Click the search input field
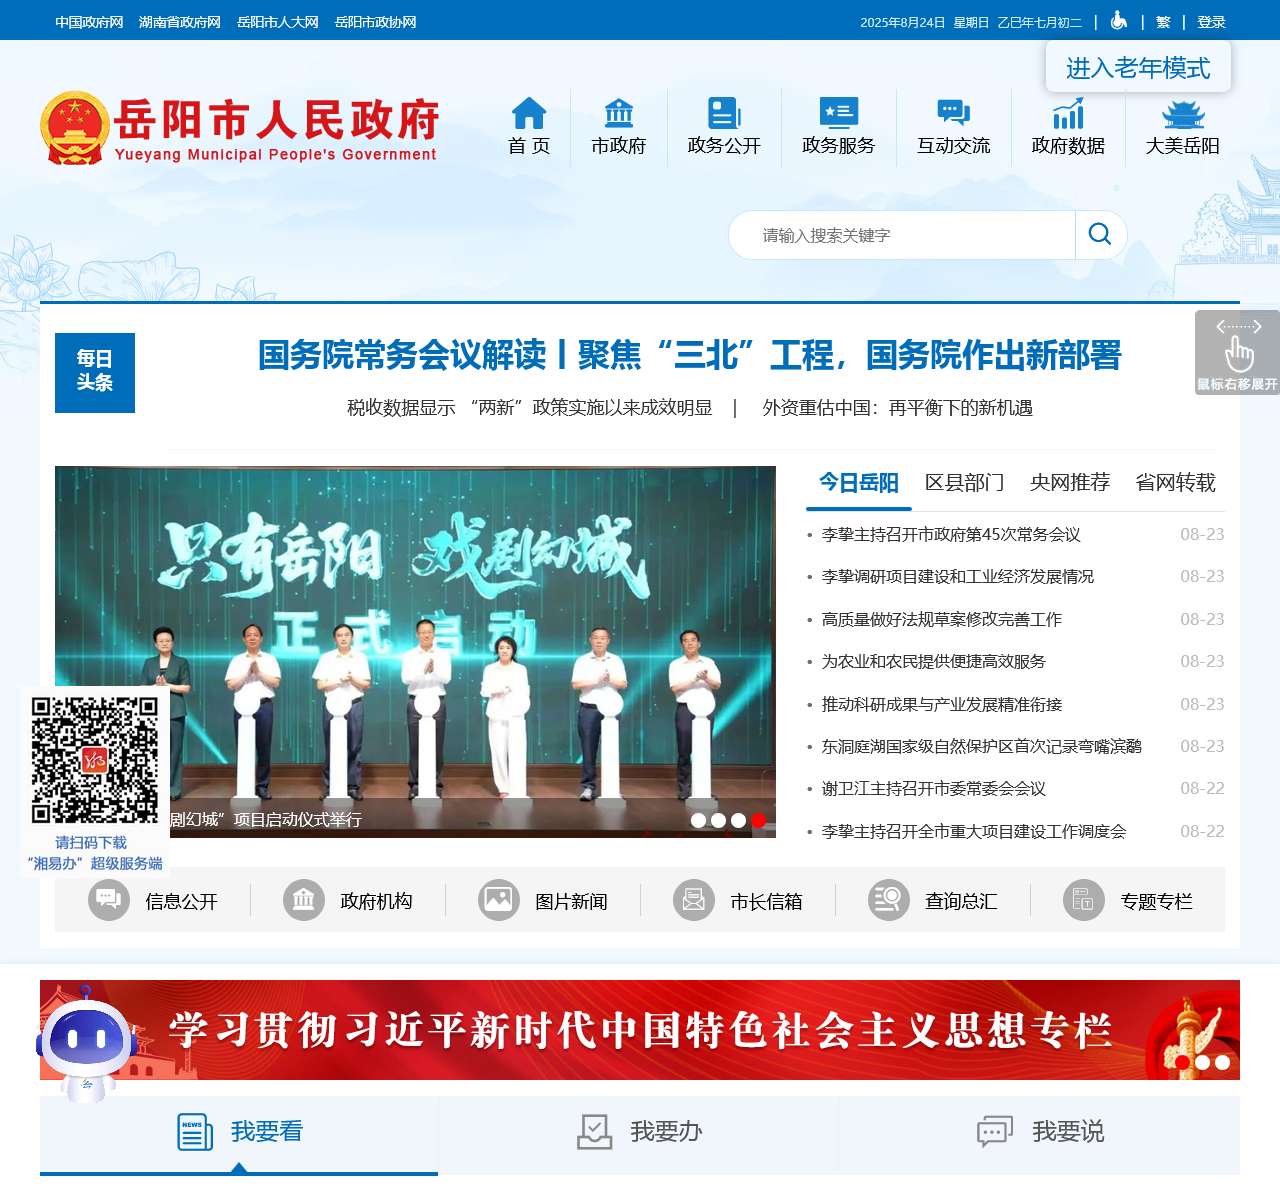The width and height of the screenshot is (1280, 1195). 900,235
